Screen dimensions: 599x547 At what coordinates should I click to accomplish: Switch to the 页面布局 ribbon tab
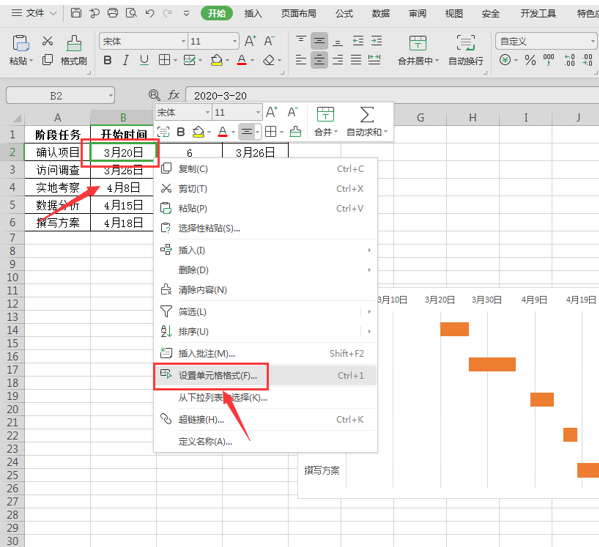point(299,14)
